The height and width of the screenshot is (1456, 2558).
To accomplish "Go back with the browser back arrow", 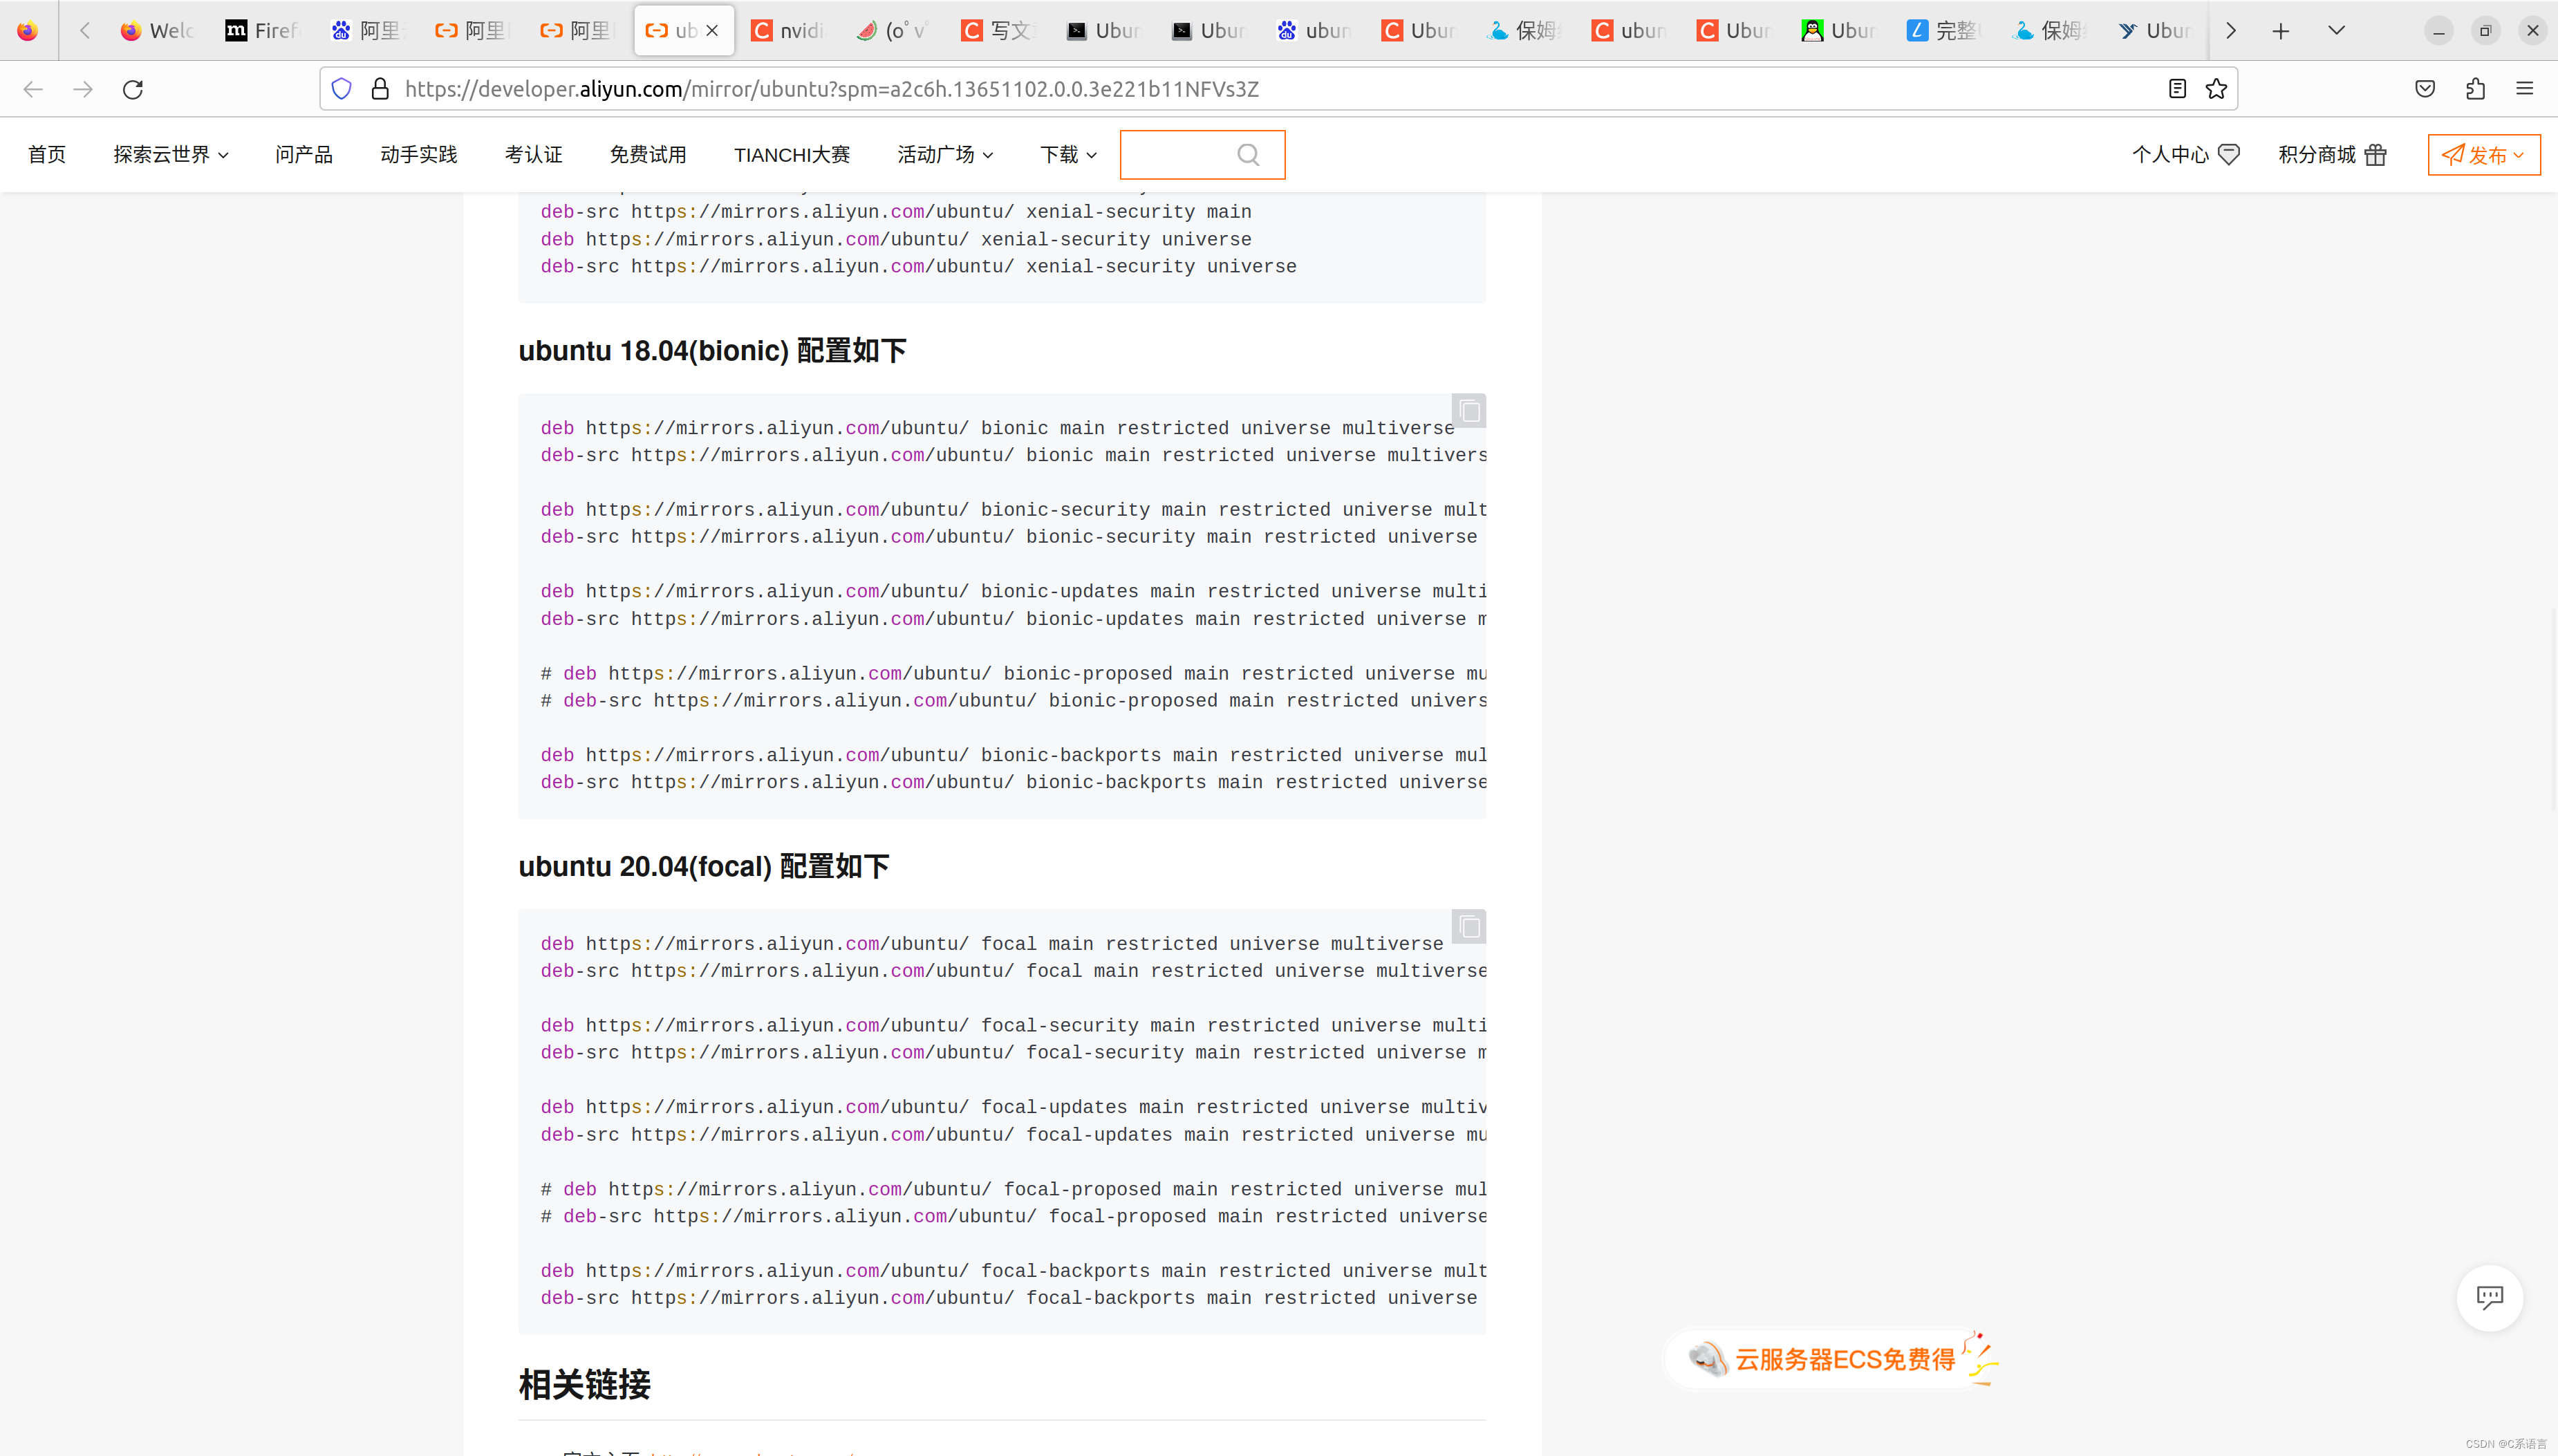I will tap(33, 89).
